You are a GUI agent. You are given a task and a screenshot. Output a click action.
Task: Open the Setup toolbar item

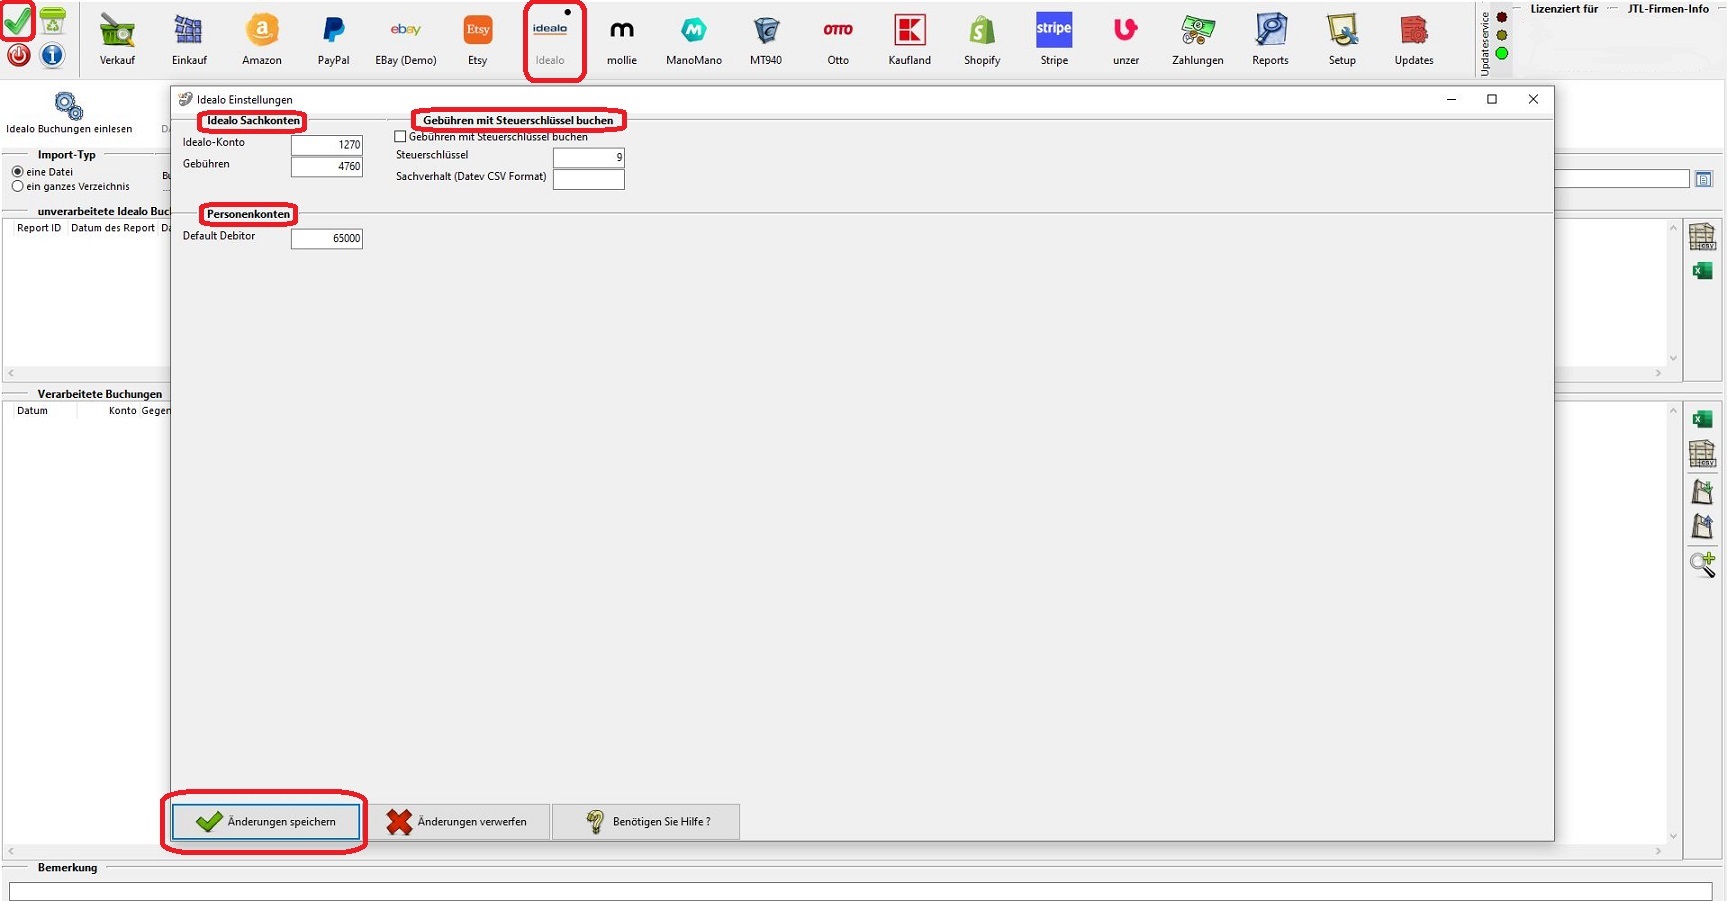[1342, 40]
